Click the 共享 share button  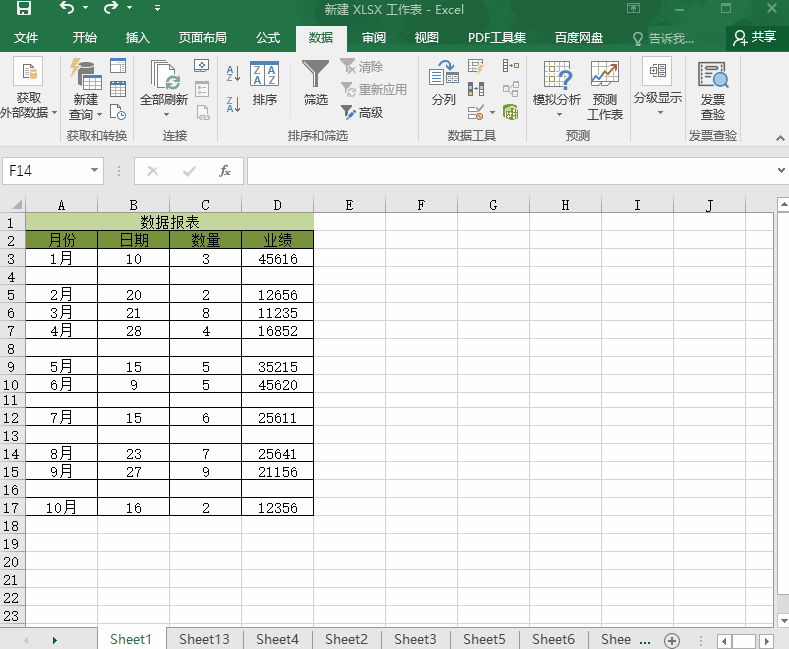754,38
